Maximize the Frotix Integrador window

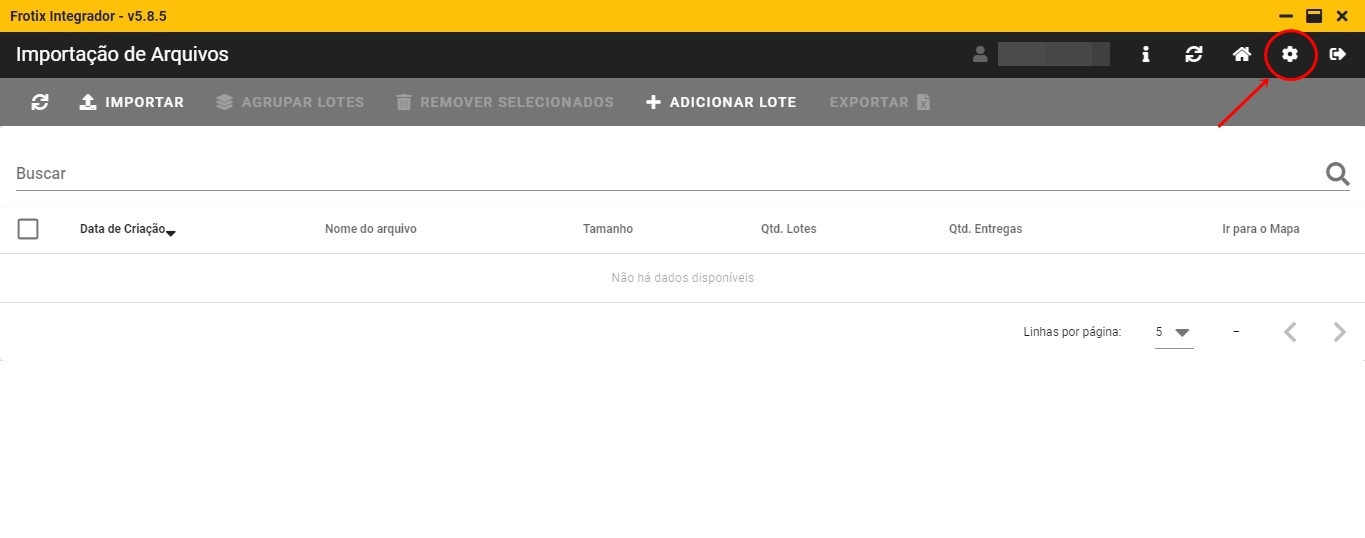1314,16
